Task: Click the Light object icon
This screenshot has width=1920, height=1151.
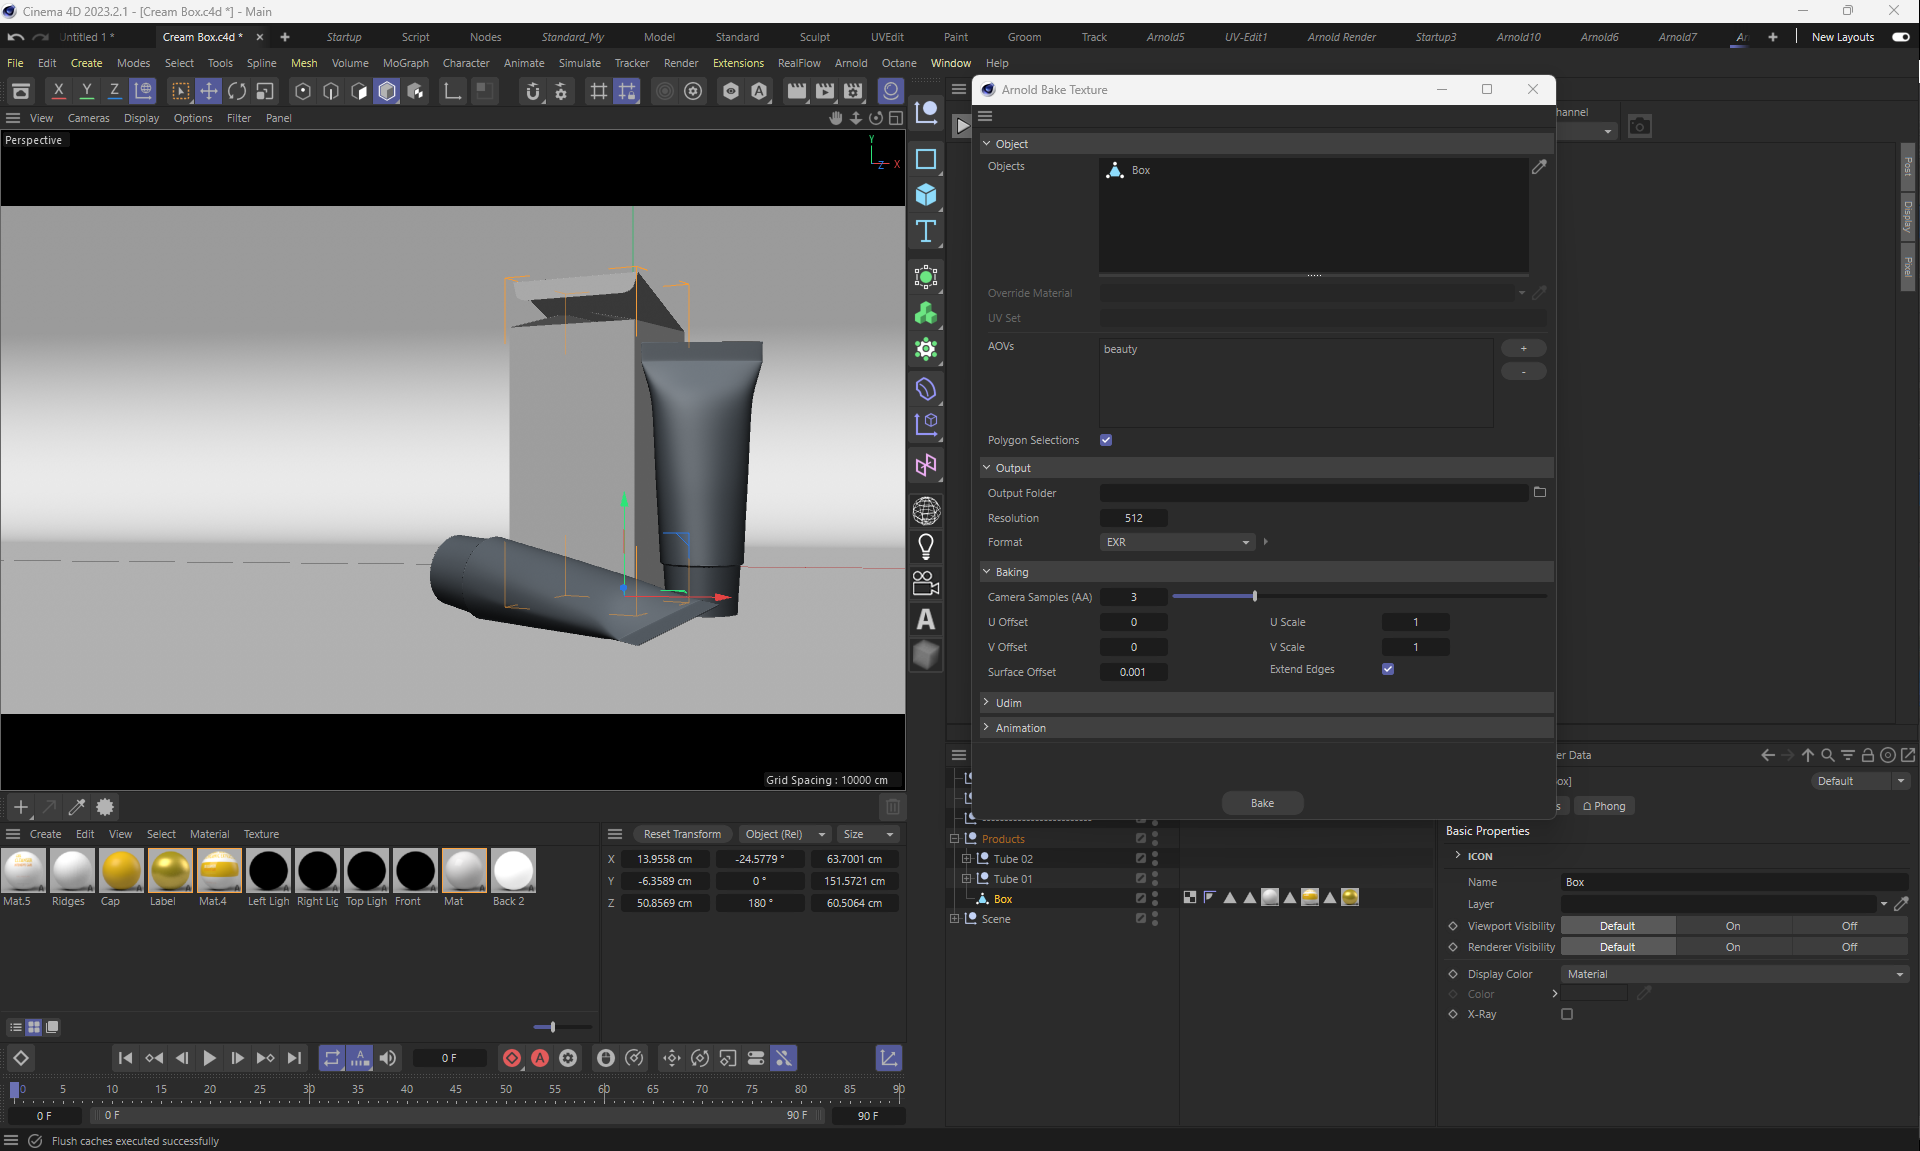Action: coord(926,546)
